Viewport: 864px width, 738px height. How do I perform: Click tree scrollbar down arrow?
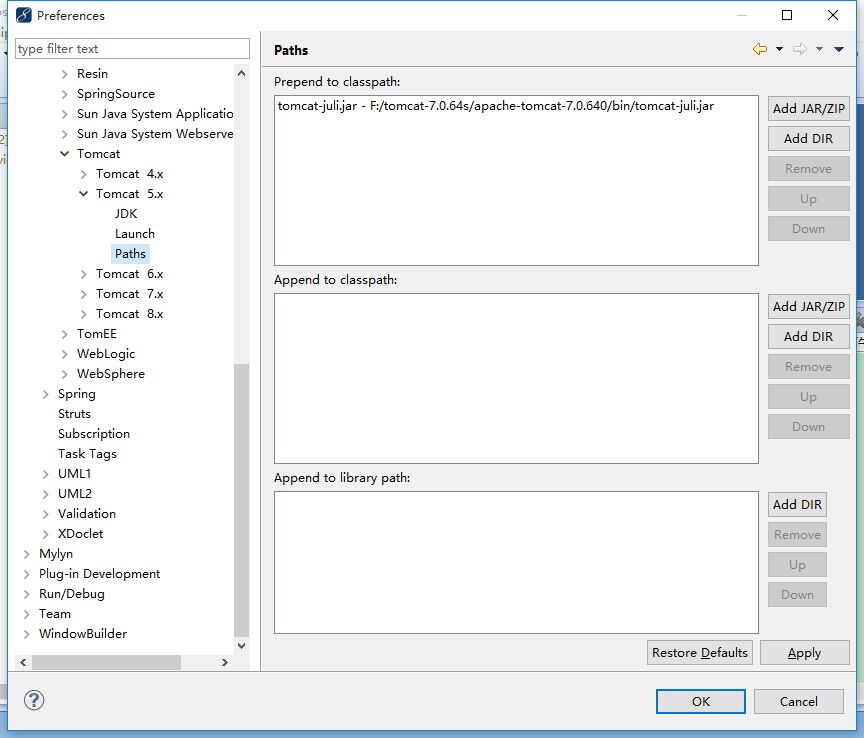click(241, 645)
